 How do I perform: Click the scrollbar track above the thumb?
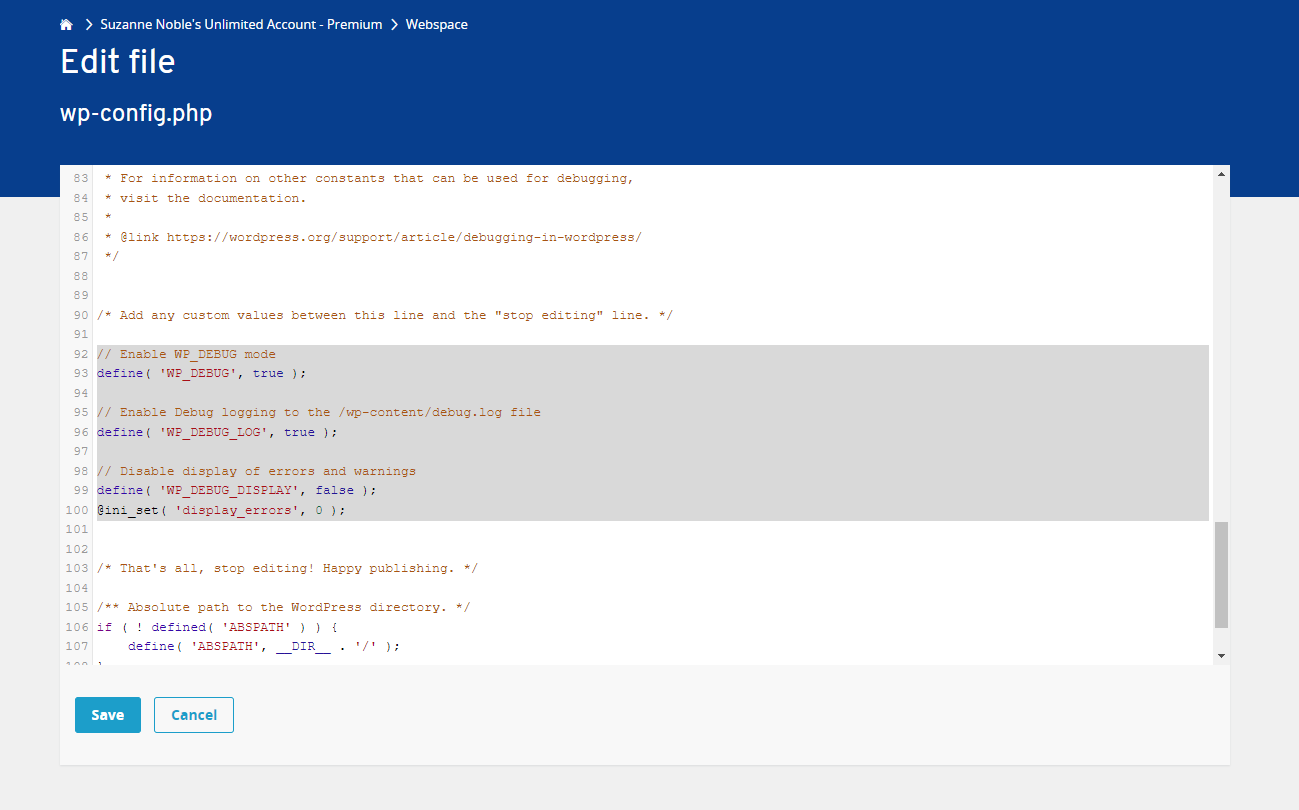(x=1221, y=350)
